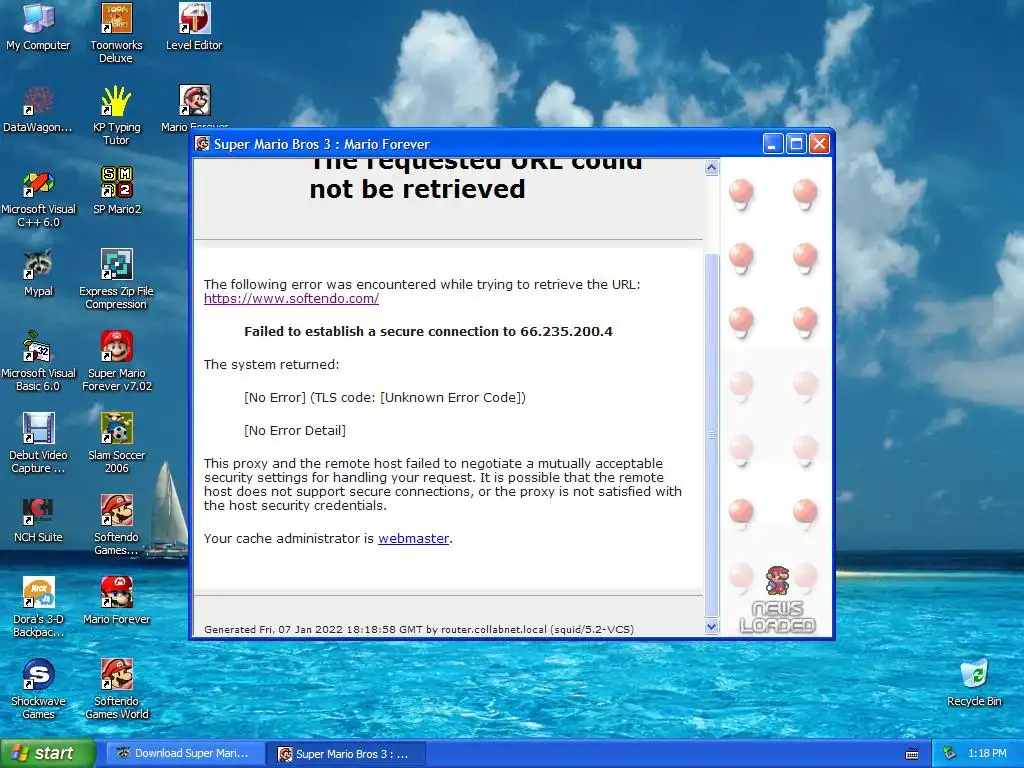The width and height of the screenshot is (1024, 768).
Task: Click 'Failed to establish a secure connection' text
Action: pos(428,332)
